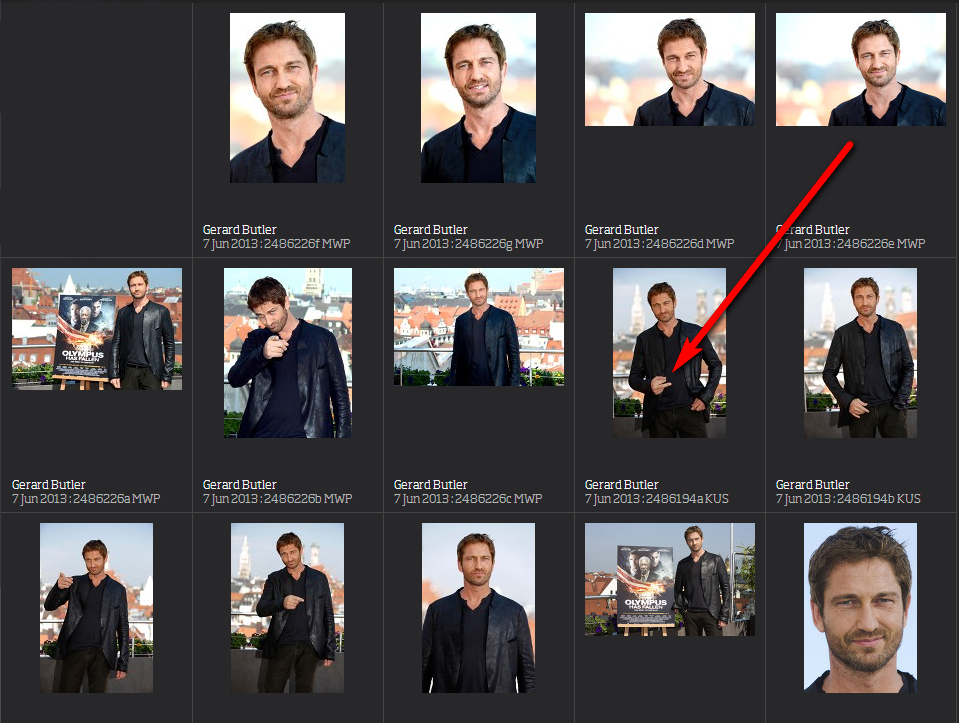Open photo thumbnail 2486226f MWP

coord(287,98)
